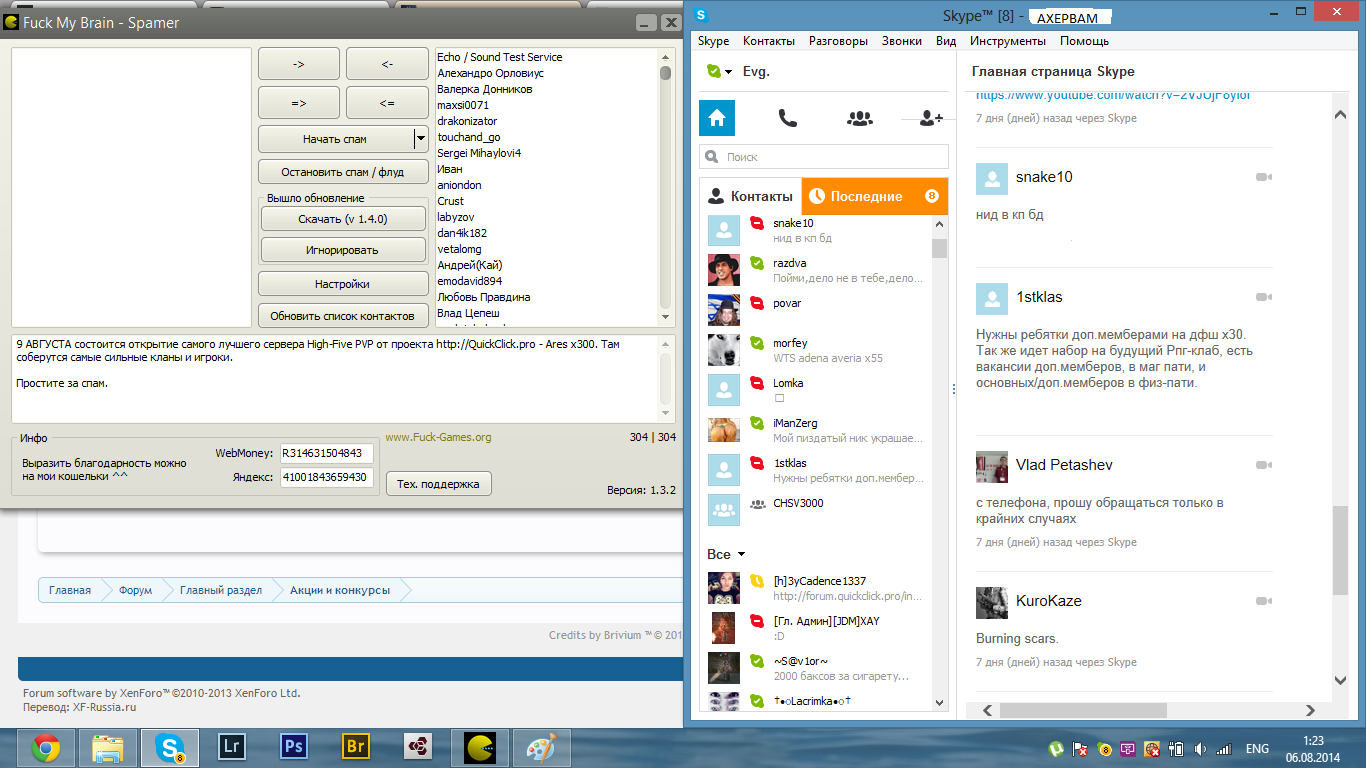1366x768 pixels.
Task: Open Контакты menu in Skype
Action: pos(769,41)
